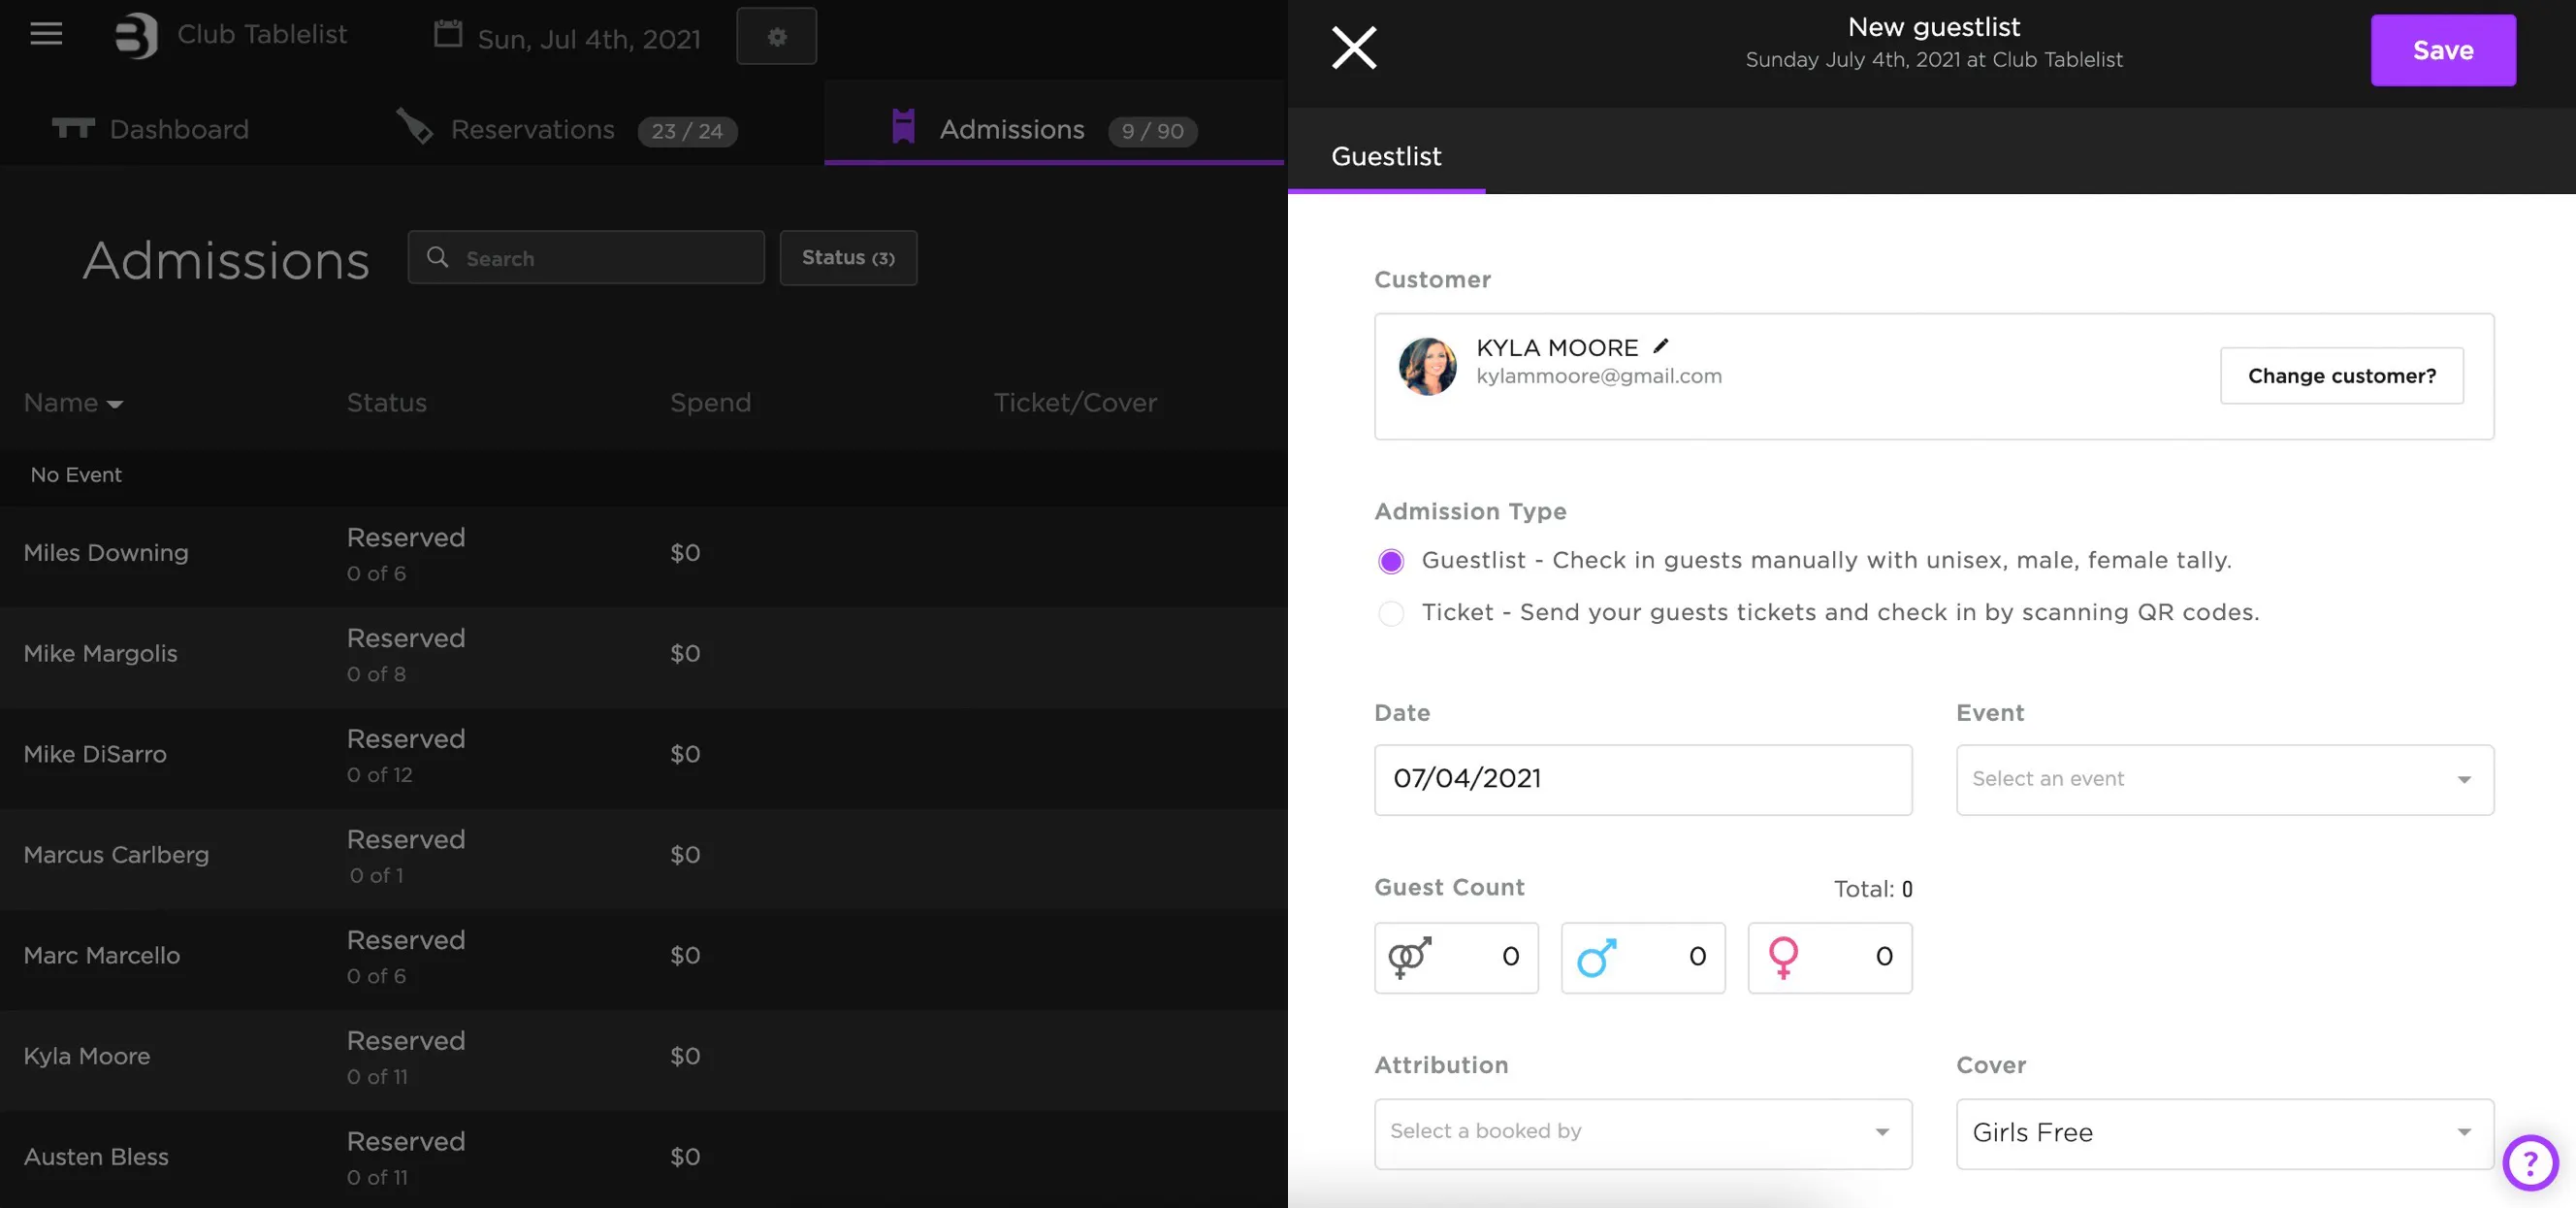Open the Girls Free cover dropdown
Image resolution: width=2576 pixels, height=1208 pixels.
point(2224,1133)
